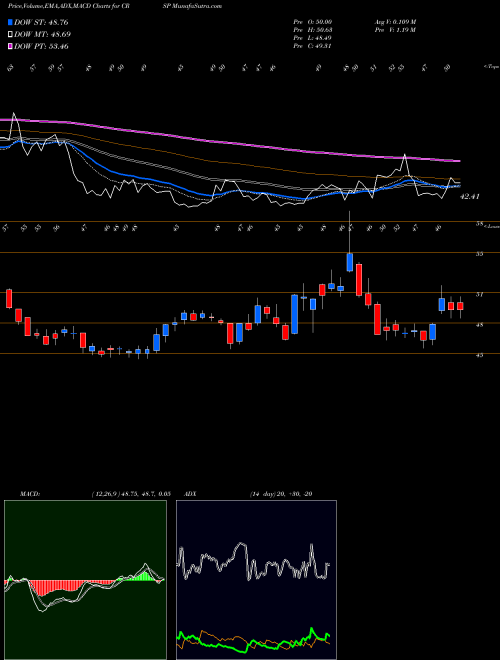Select the DOW ST: 48.76 legend label
The image size is (500, 660).
point(41,22)
